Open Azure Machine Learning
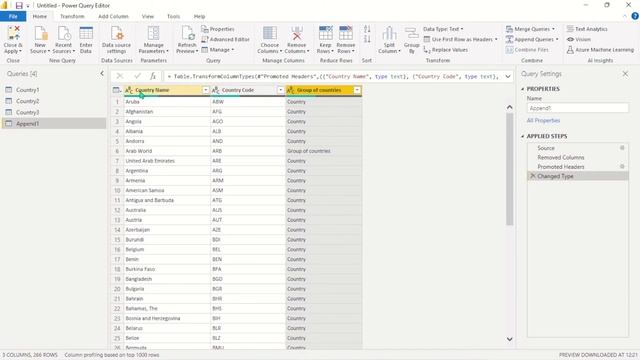 point(600,49)
